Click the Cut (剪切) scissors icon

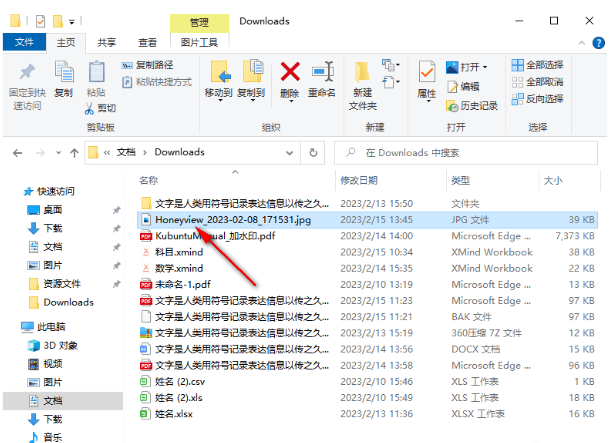click(100, 108)
